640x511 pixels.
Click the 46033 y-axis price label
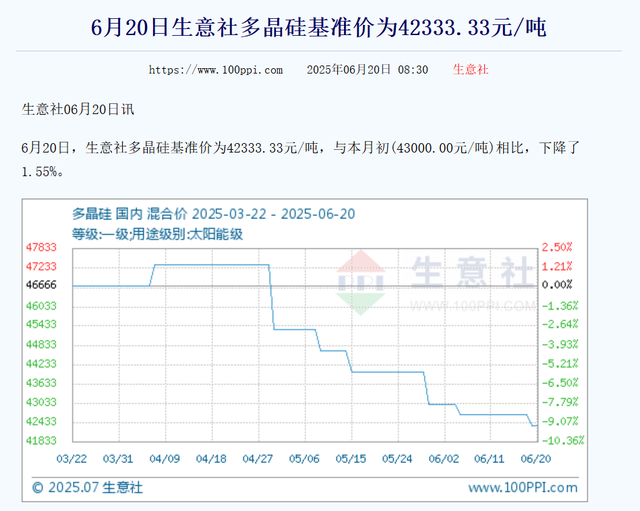coord(41,306)
